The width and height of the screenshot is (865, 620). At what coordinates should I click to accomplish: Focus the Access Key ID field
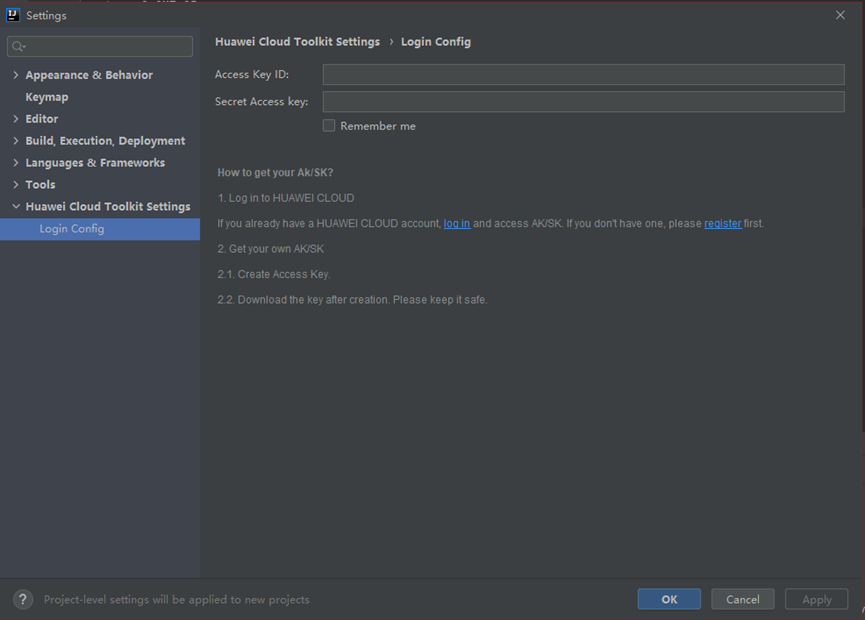tap(583, 75)
